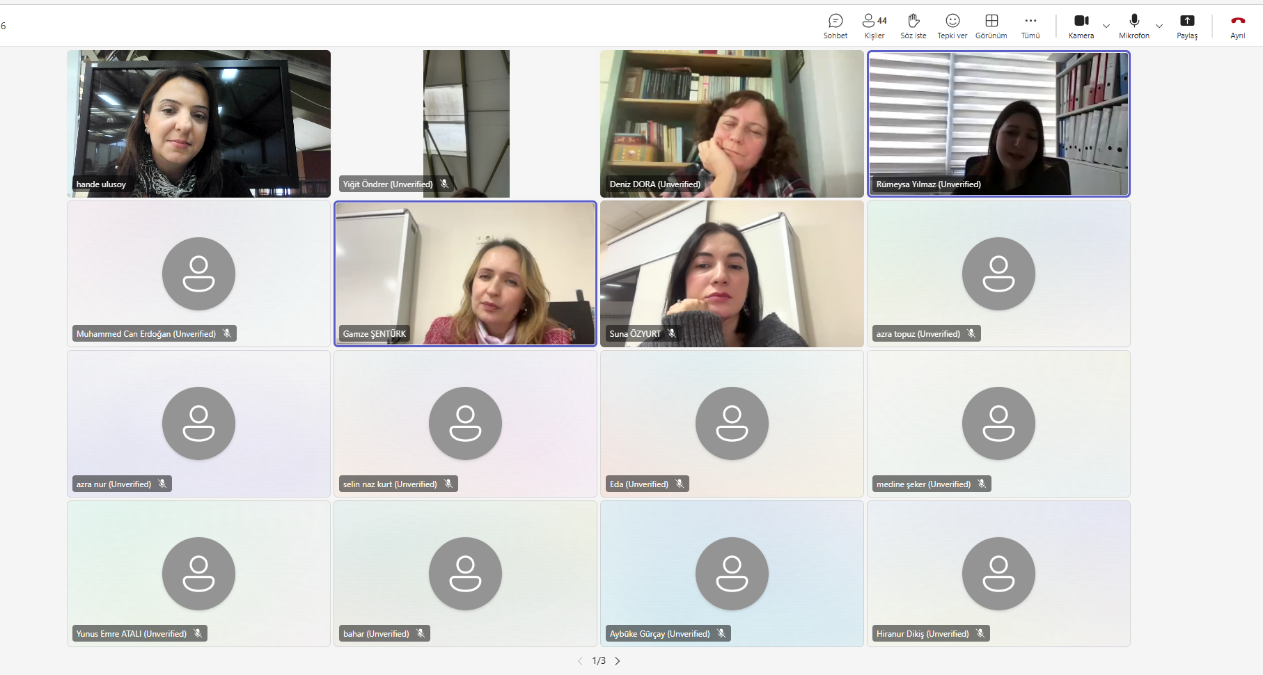Screen dimensions: 1263x675
Task: Open Tepki ver reactions
Action: 952,25
